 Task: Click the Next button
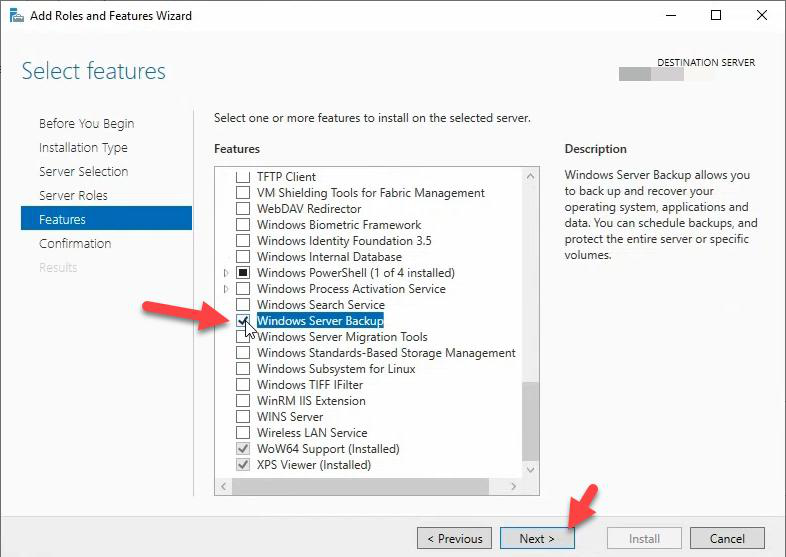[x=537, y=538]
